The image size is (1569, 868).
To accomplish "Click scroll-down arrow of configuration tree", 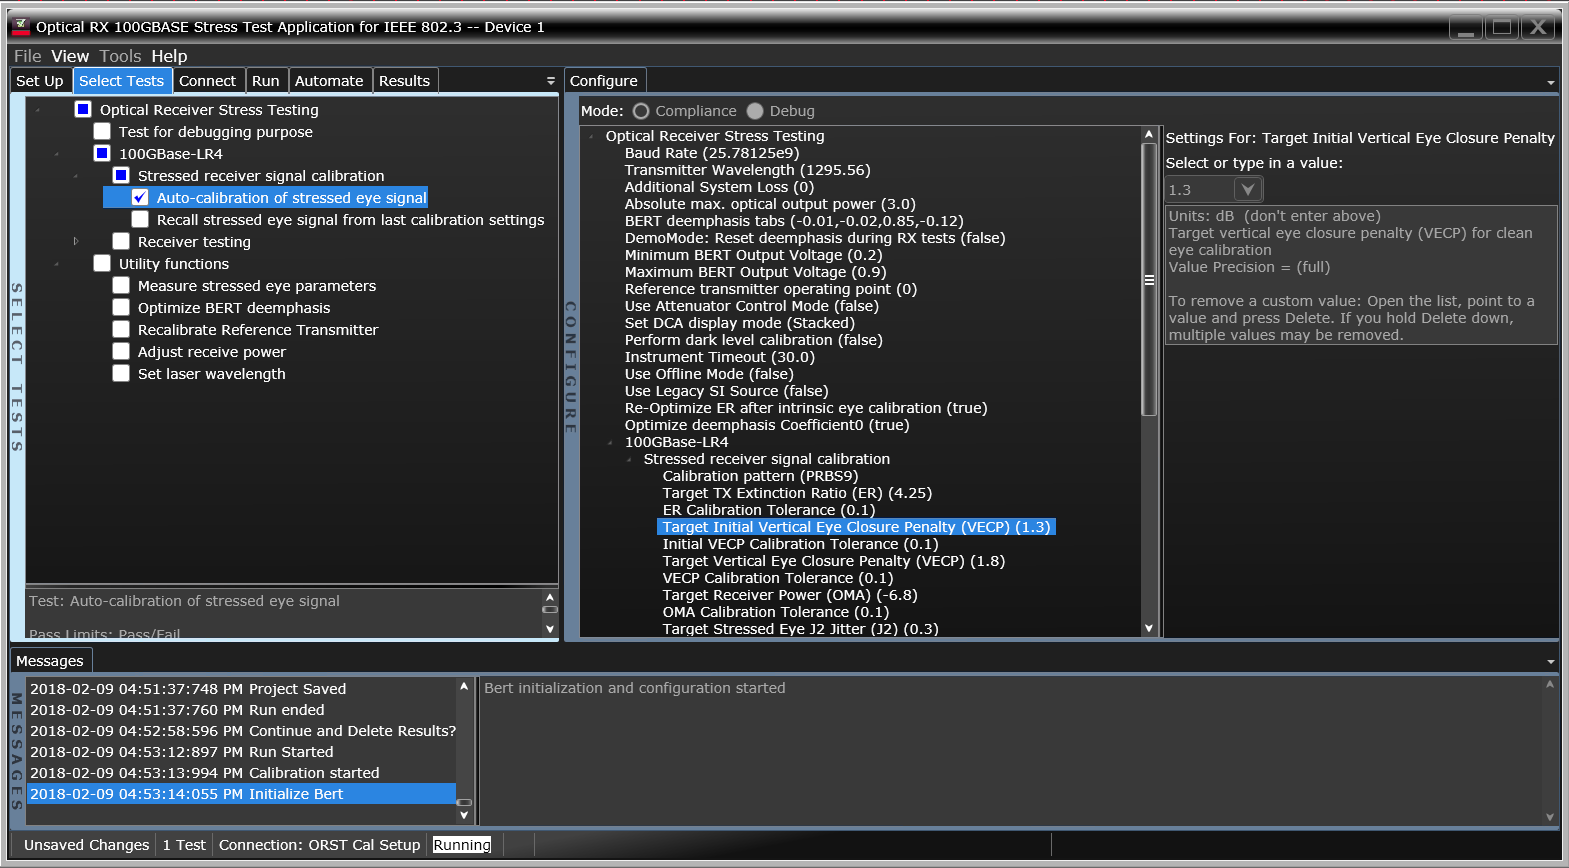I will point(1149,628).
